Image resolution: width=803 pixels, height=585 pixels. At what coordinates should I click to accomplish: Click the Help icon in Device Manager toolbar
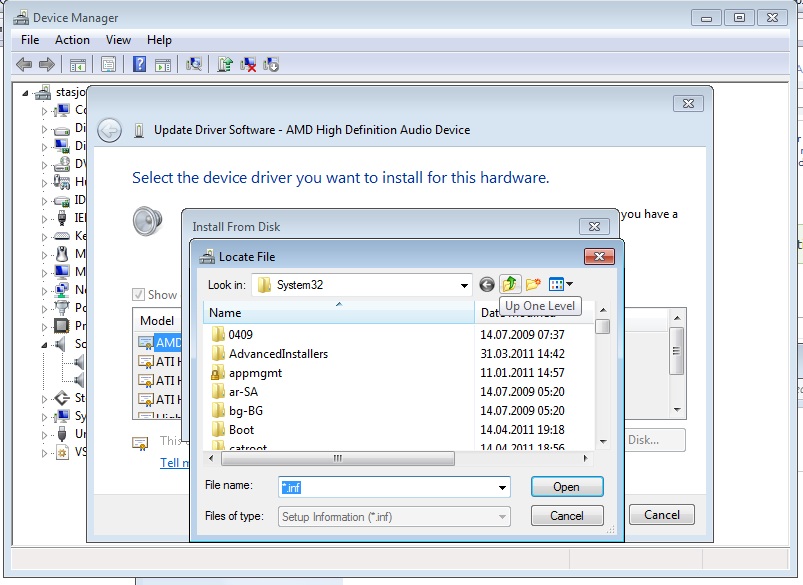pyautogui.click(x=139, y=64)
